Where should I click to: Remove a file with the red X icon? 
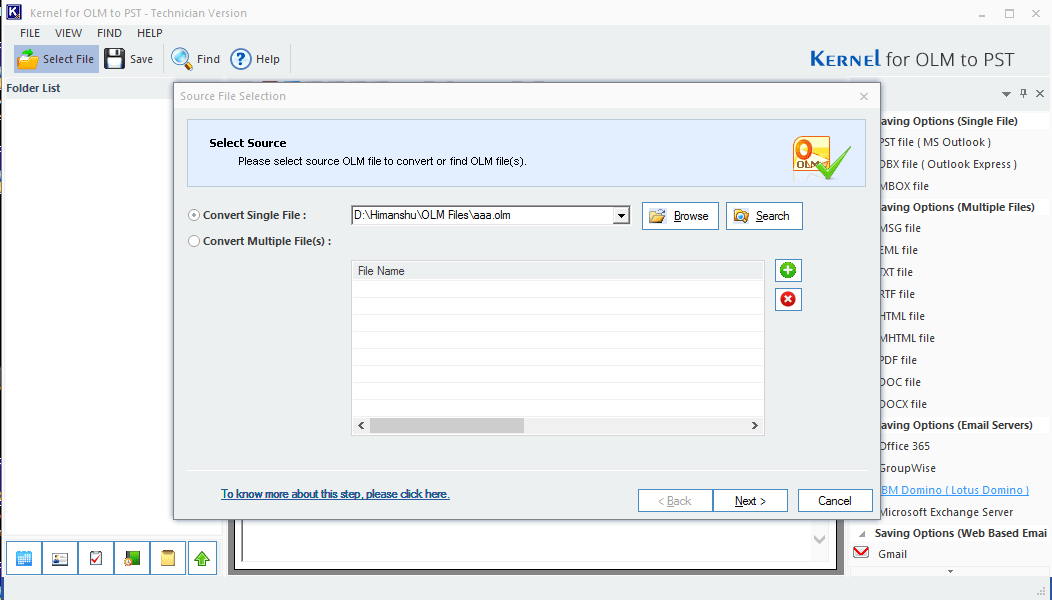[788, 299]
